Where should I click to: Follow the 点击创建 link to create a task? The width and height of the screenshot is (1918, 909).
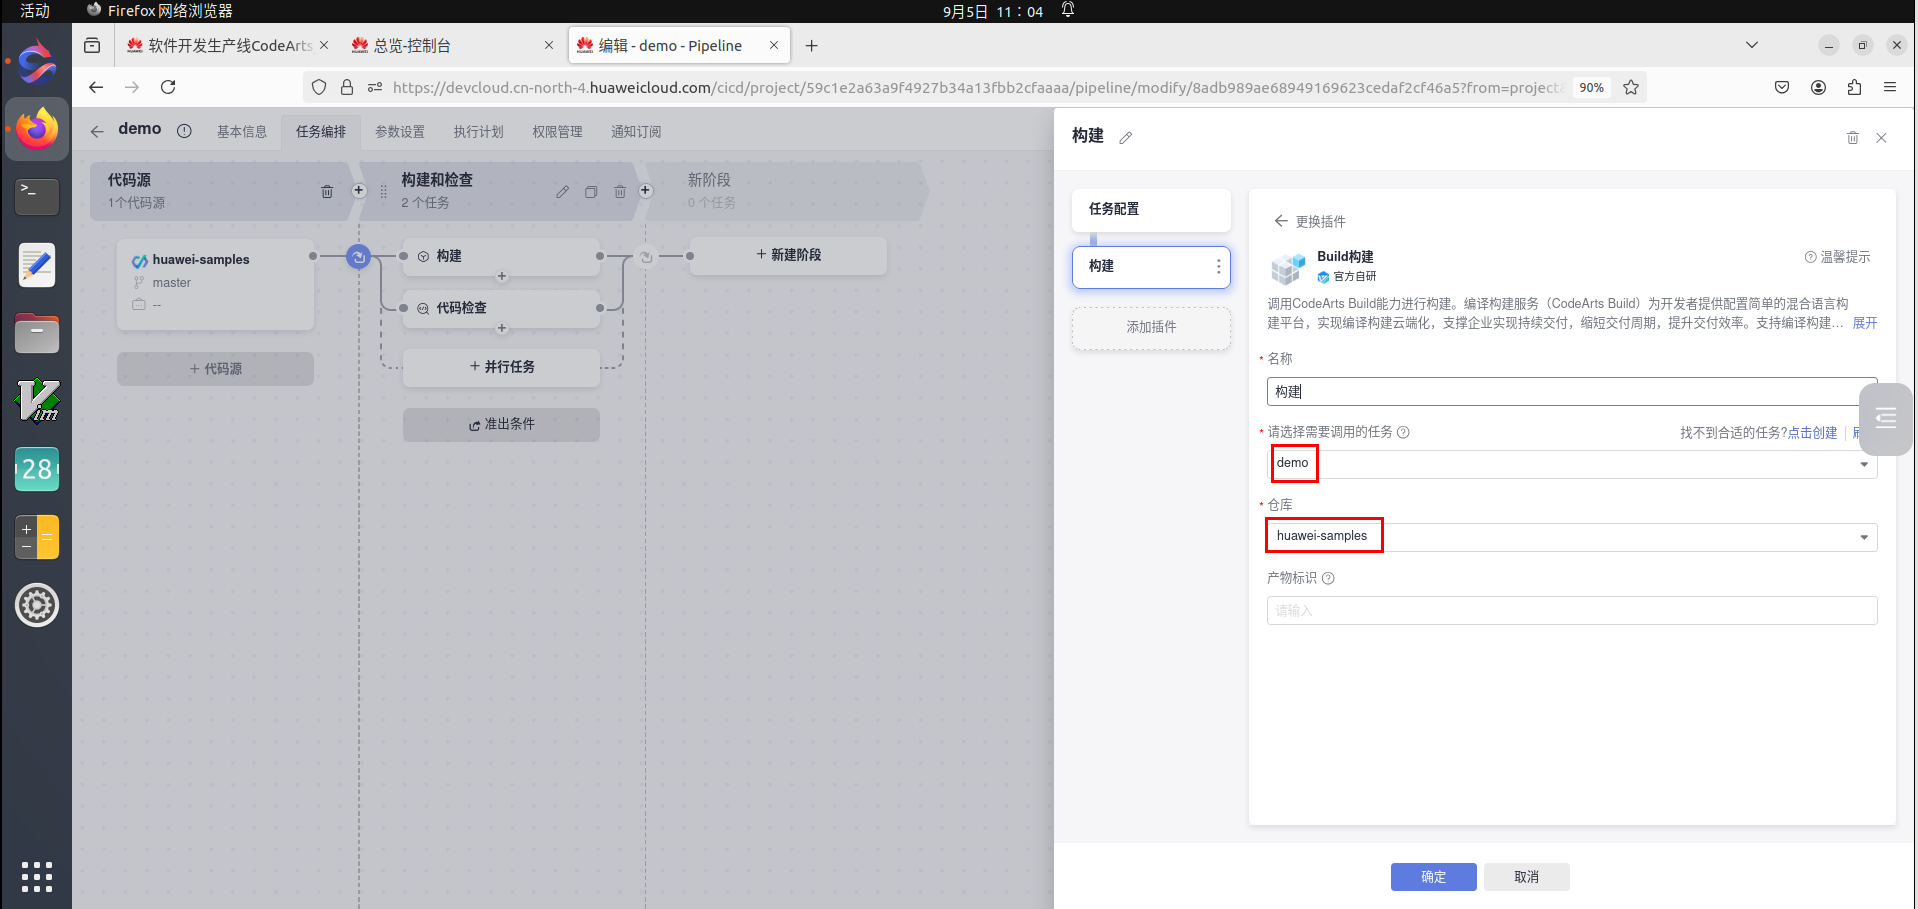pyautogui.click(x=1812, y=433)
